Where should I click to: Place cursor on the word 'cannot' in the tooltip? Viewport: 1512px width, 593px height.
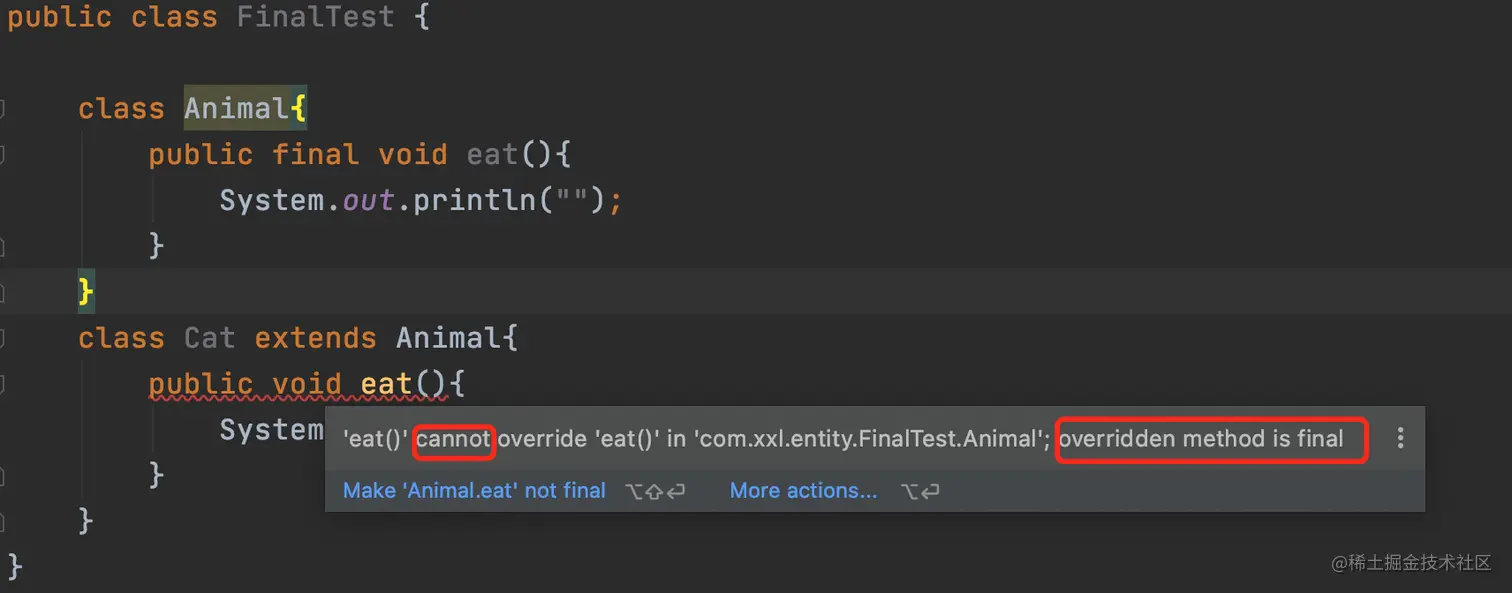(x=454, y=438)
